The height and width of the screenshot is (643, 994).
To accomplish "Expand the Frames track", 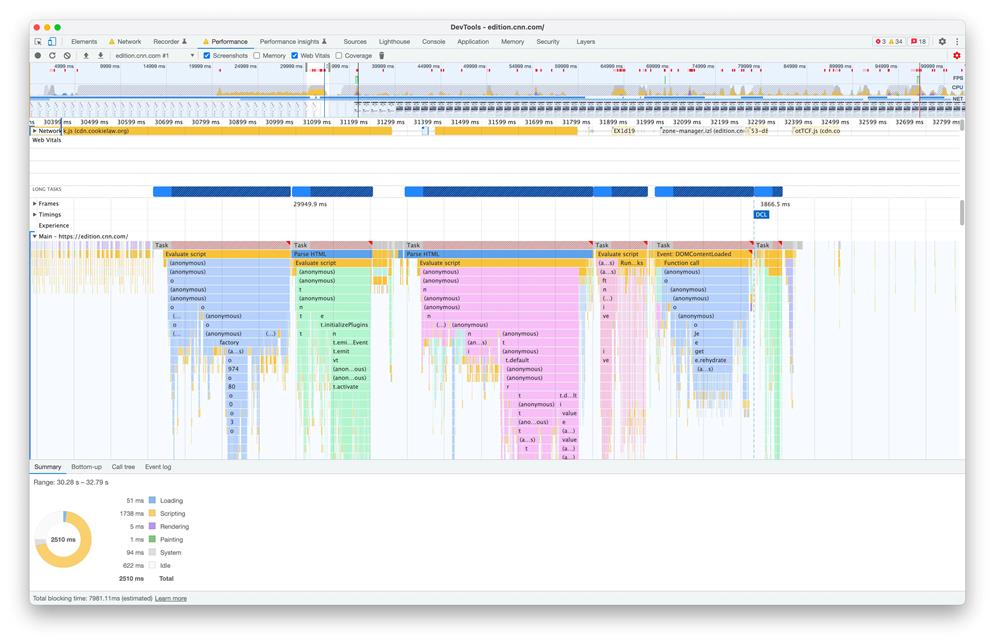I will (x=35, y=204).
